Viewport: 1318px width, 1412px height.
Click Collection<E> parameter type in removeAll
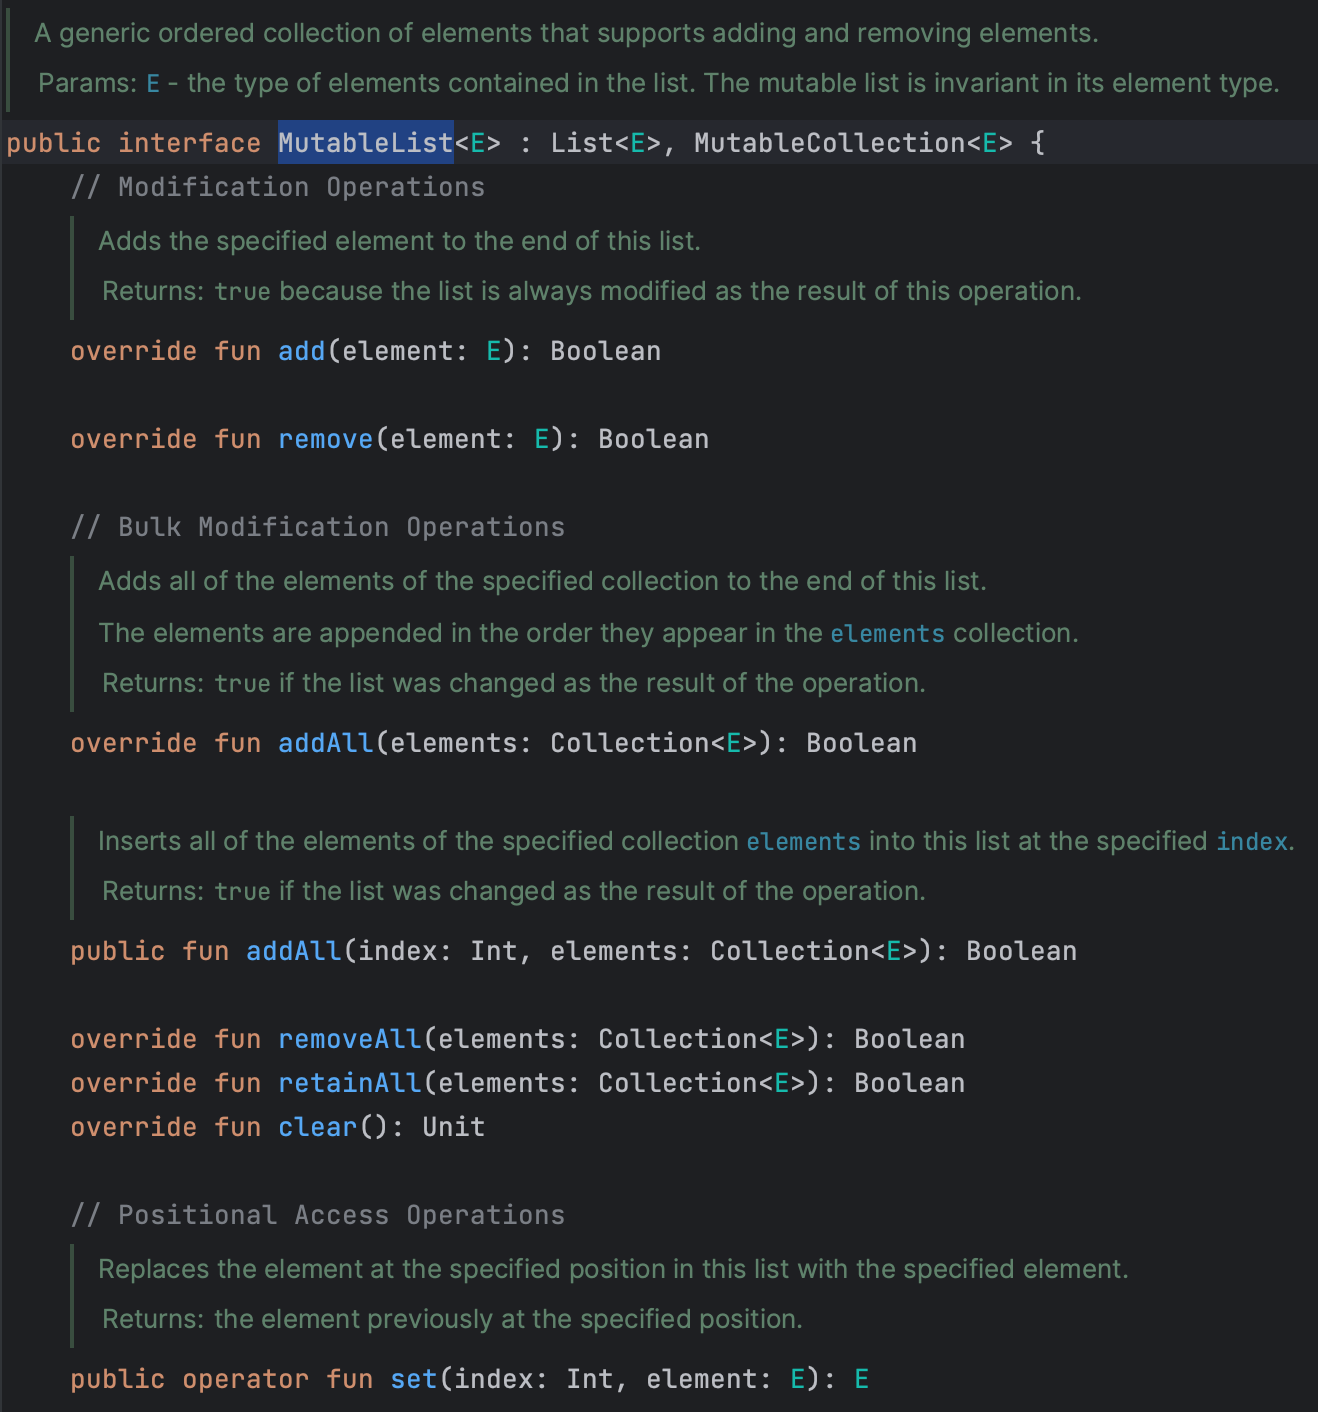(702, 1039)
